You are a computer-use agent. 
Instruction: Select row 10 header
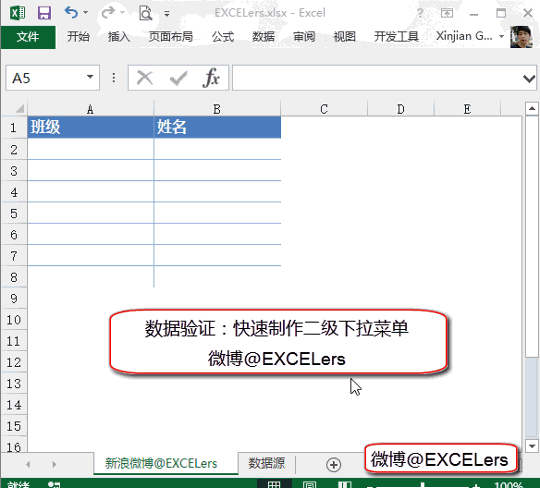14,320
